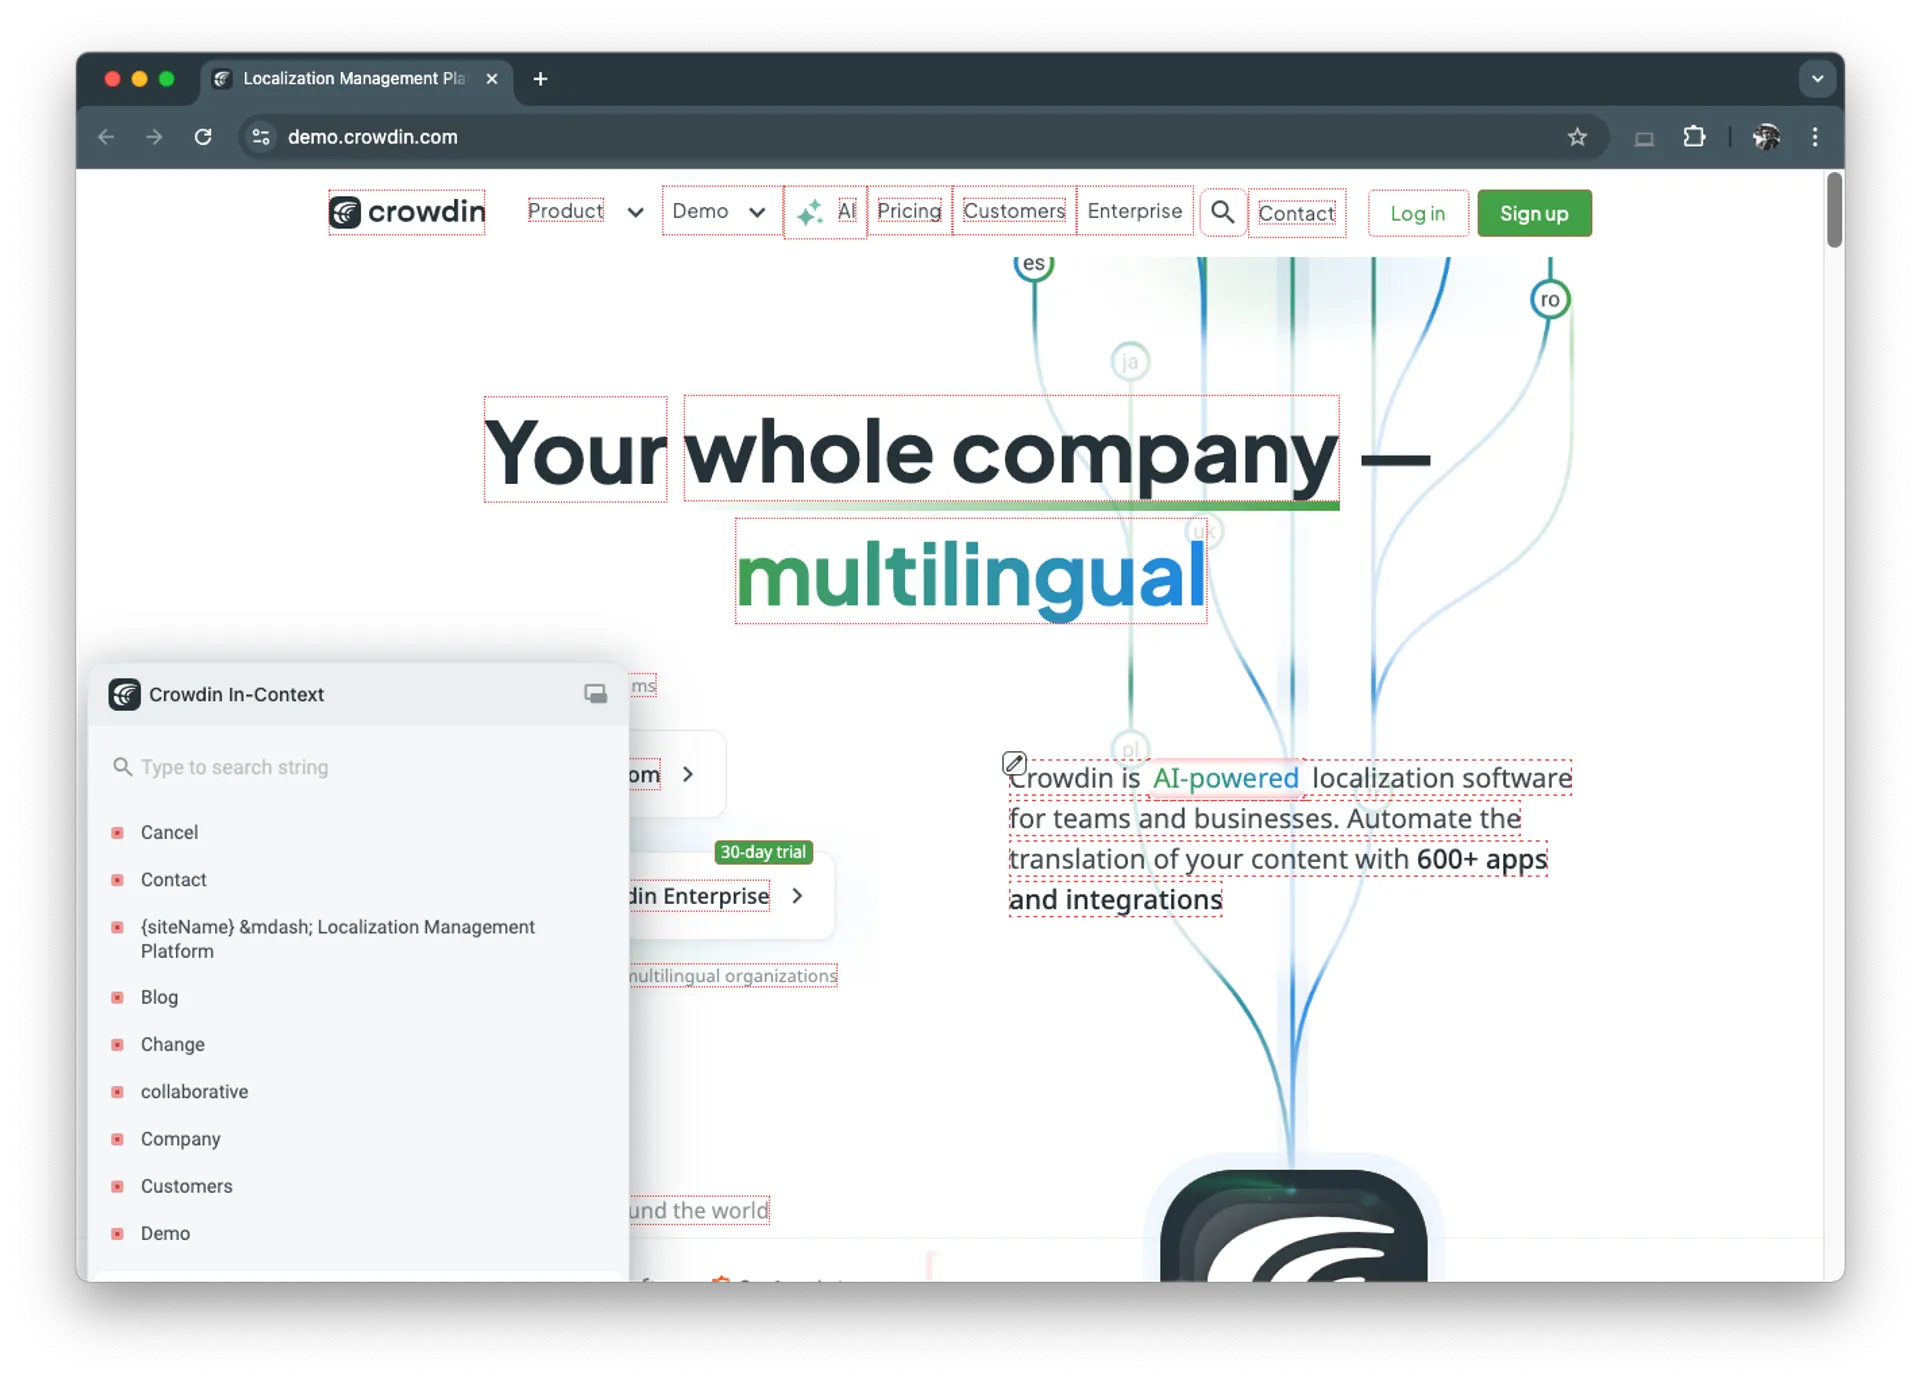The height and width of the screenshot is (1381, 1920).
Task: Click the Crowdin In-Context panel logo
Action: 124,694
